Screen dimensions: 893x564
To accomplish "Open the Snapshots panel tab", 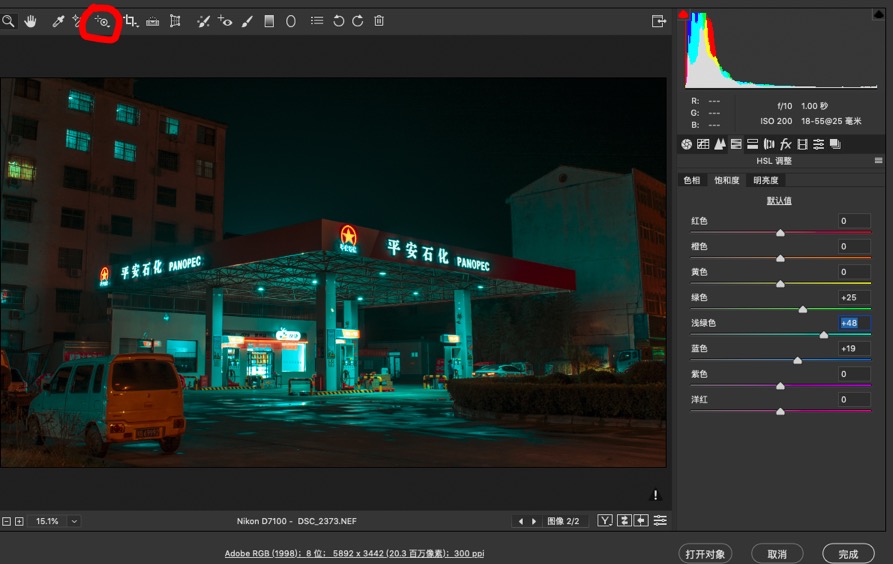I will pyautogui.click(x=835, y=144).
